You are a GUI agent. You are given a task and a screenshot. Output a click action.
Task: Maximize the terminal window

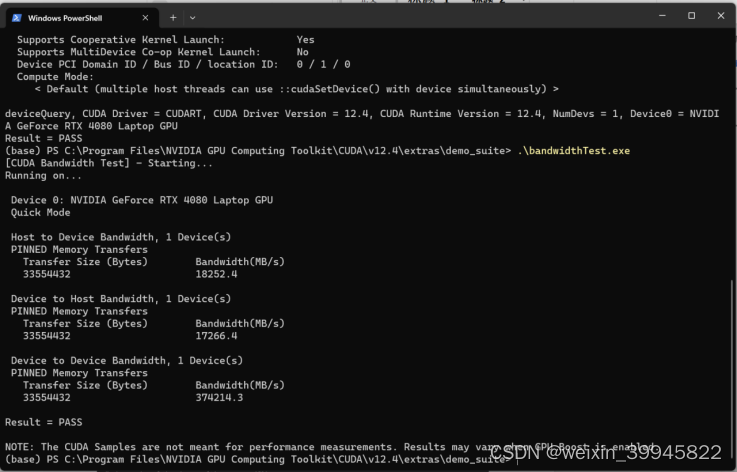[691, 16]
